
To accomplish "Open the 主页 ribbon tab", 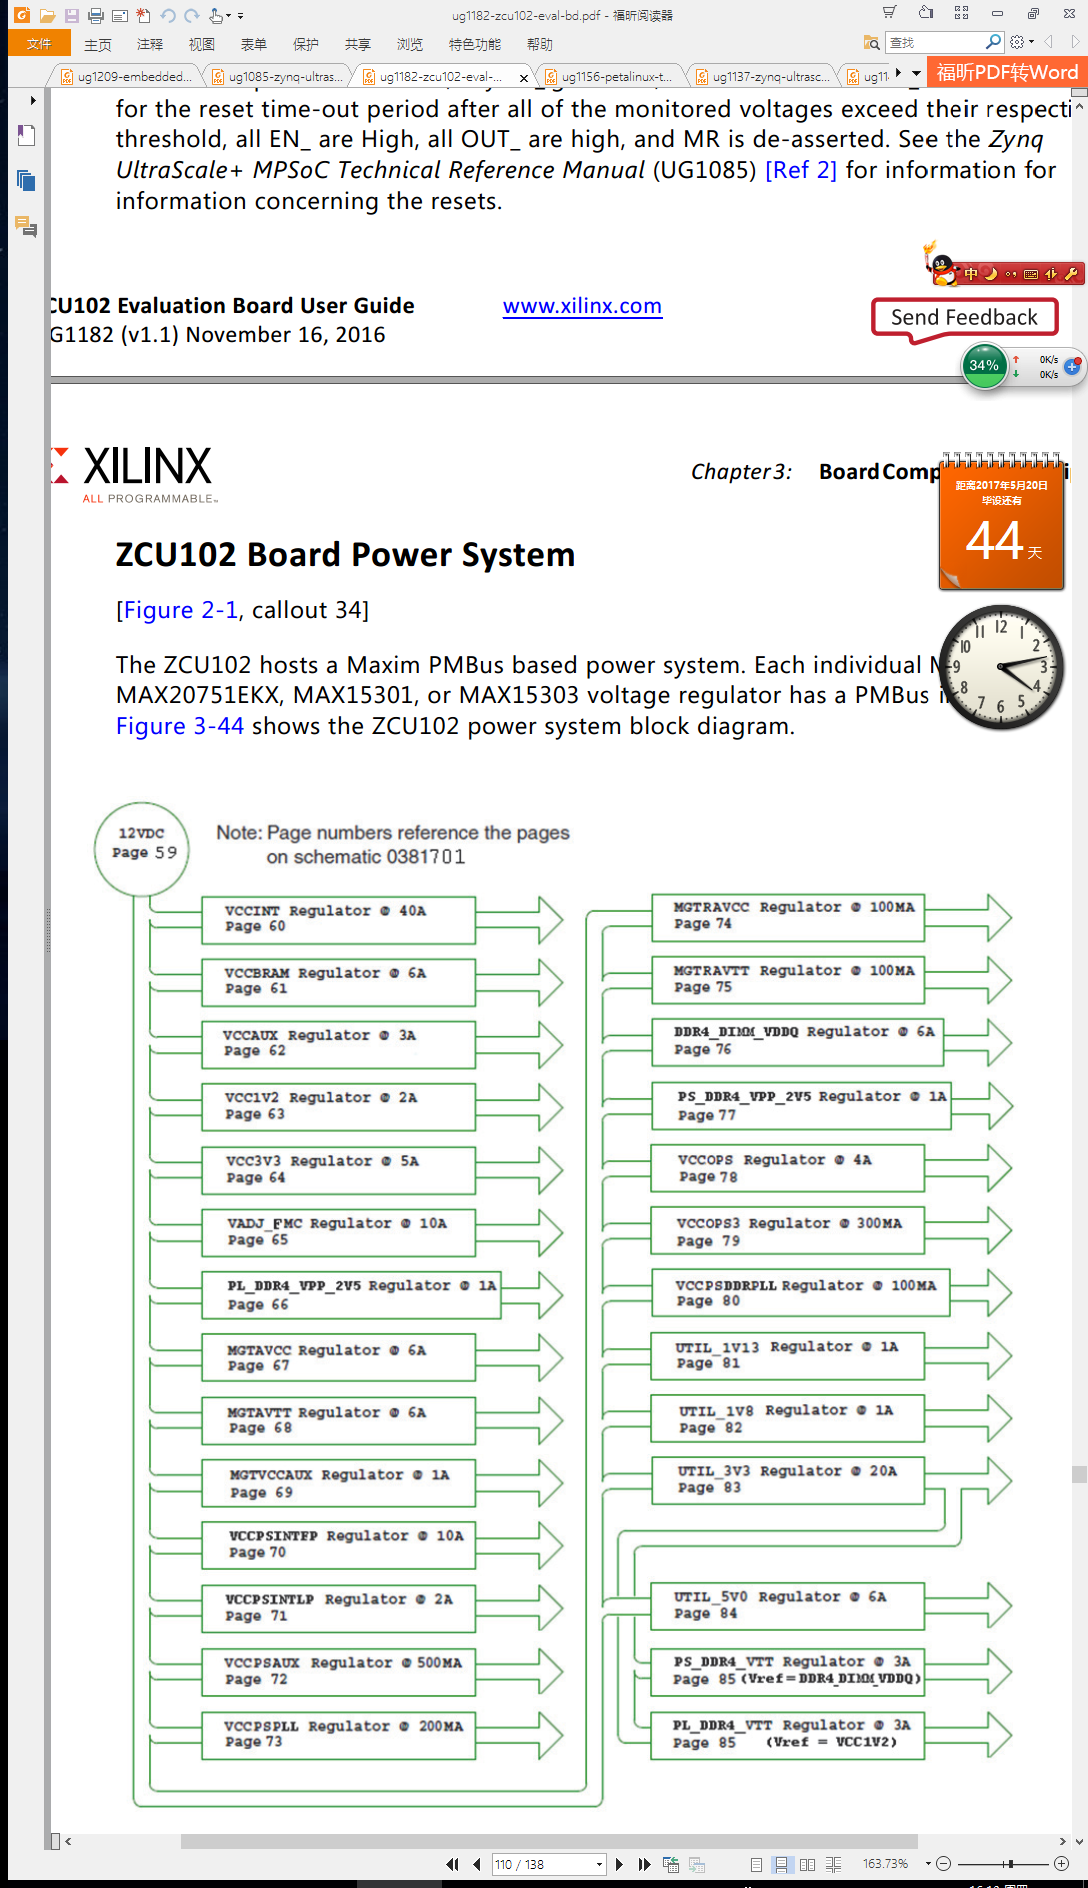I will tap(98, 44).
